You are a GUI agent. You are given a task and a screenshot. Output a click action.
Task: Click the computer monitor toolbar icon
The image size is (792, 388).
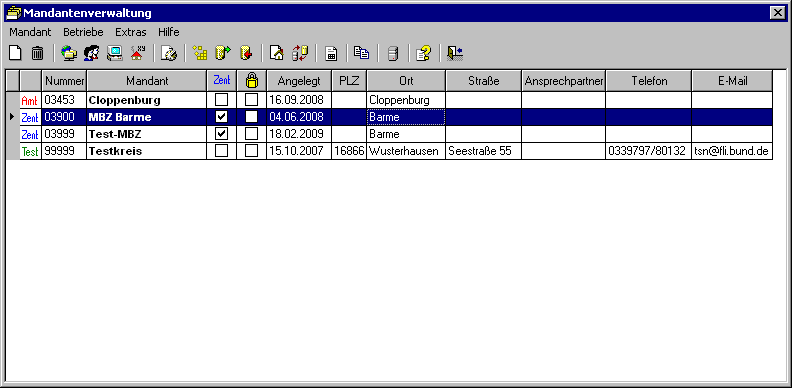[x=115, y=53]
